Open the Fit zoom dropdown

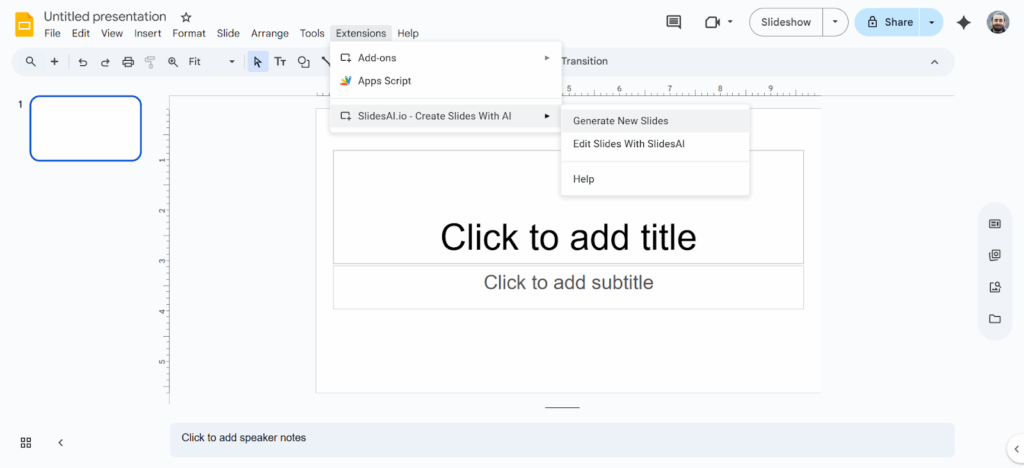tap(211, 62)
